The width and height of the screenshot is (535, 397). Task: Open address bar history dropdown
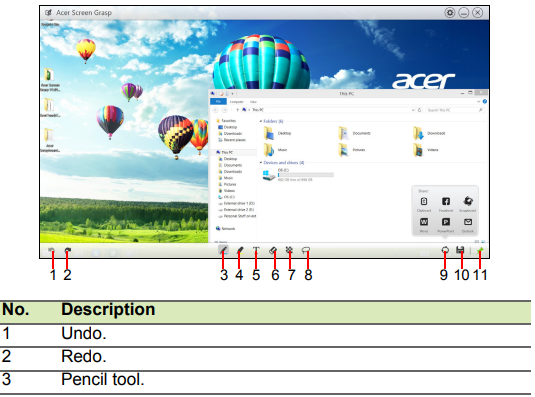point(413,110)
